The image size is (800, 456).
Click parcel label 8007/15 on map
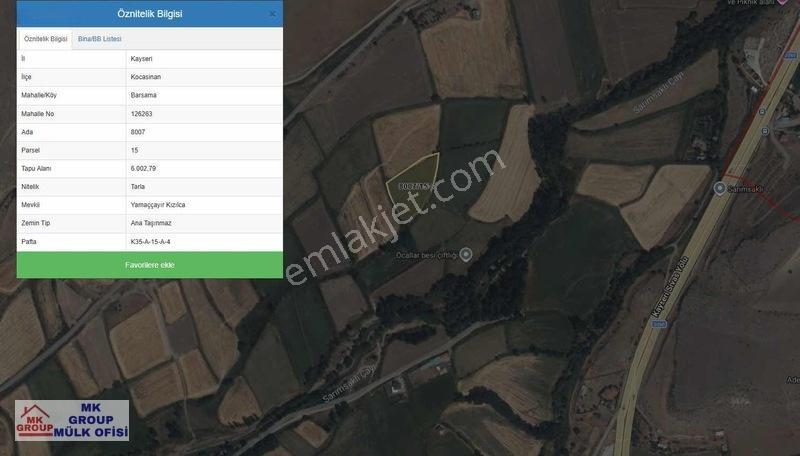pyautogui.click(x=416, y=187)
